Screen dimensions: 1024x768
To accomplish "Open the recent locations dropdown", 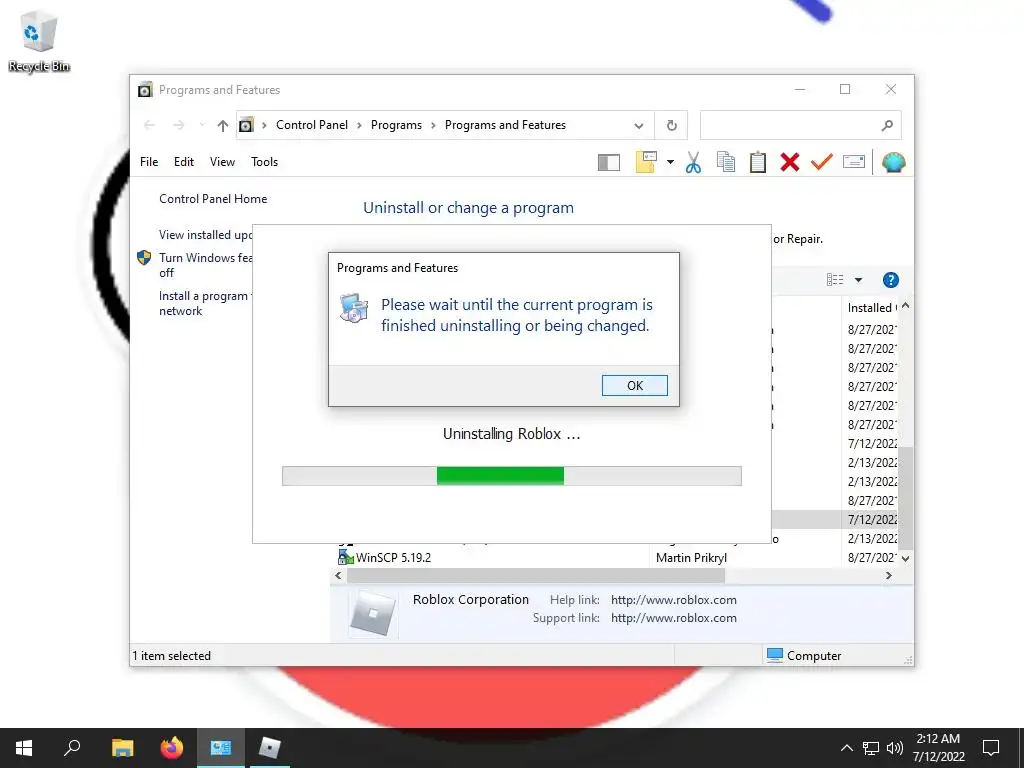I will click(202, 125).
